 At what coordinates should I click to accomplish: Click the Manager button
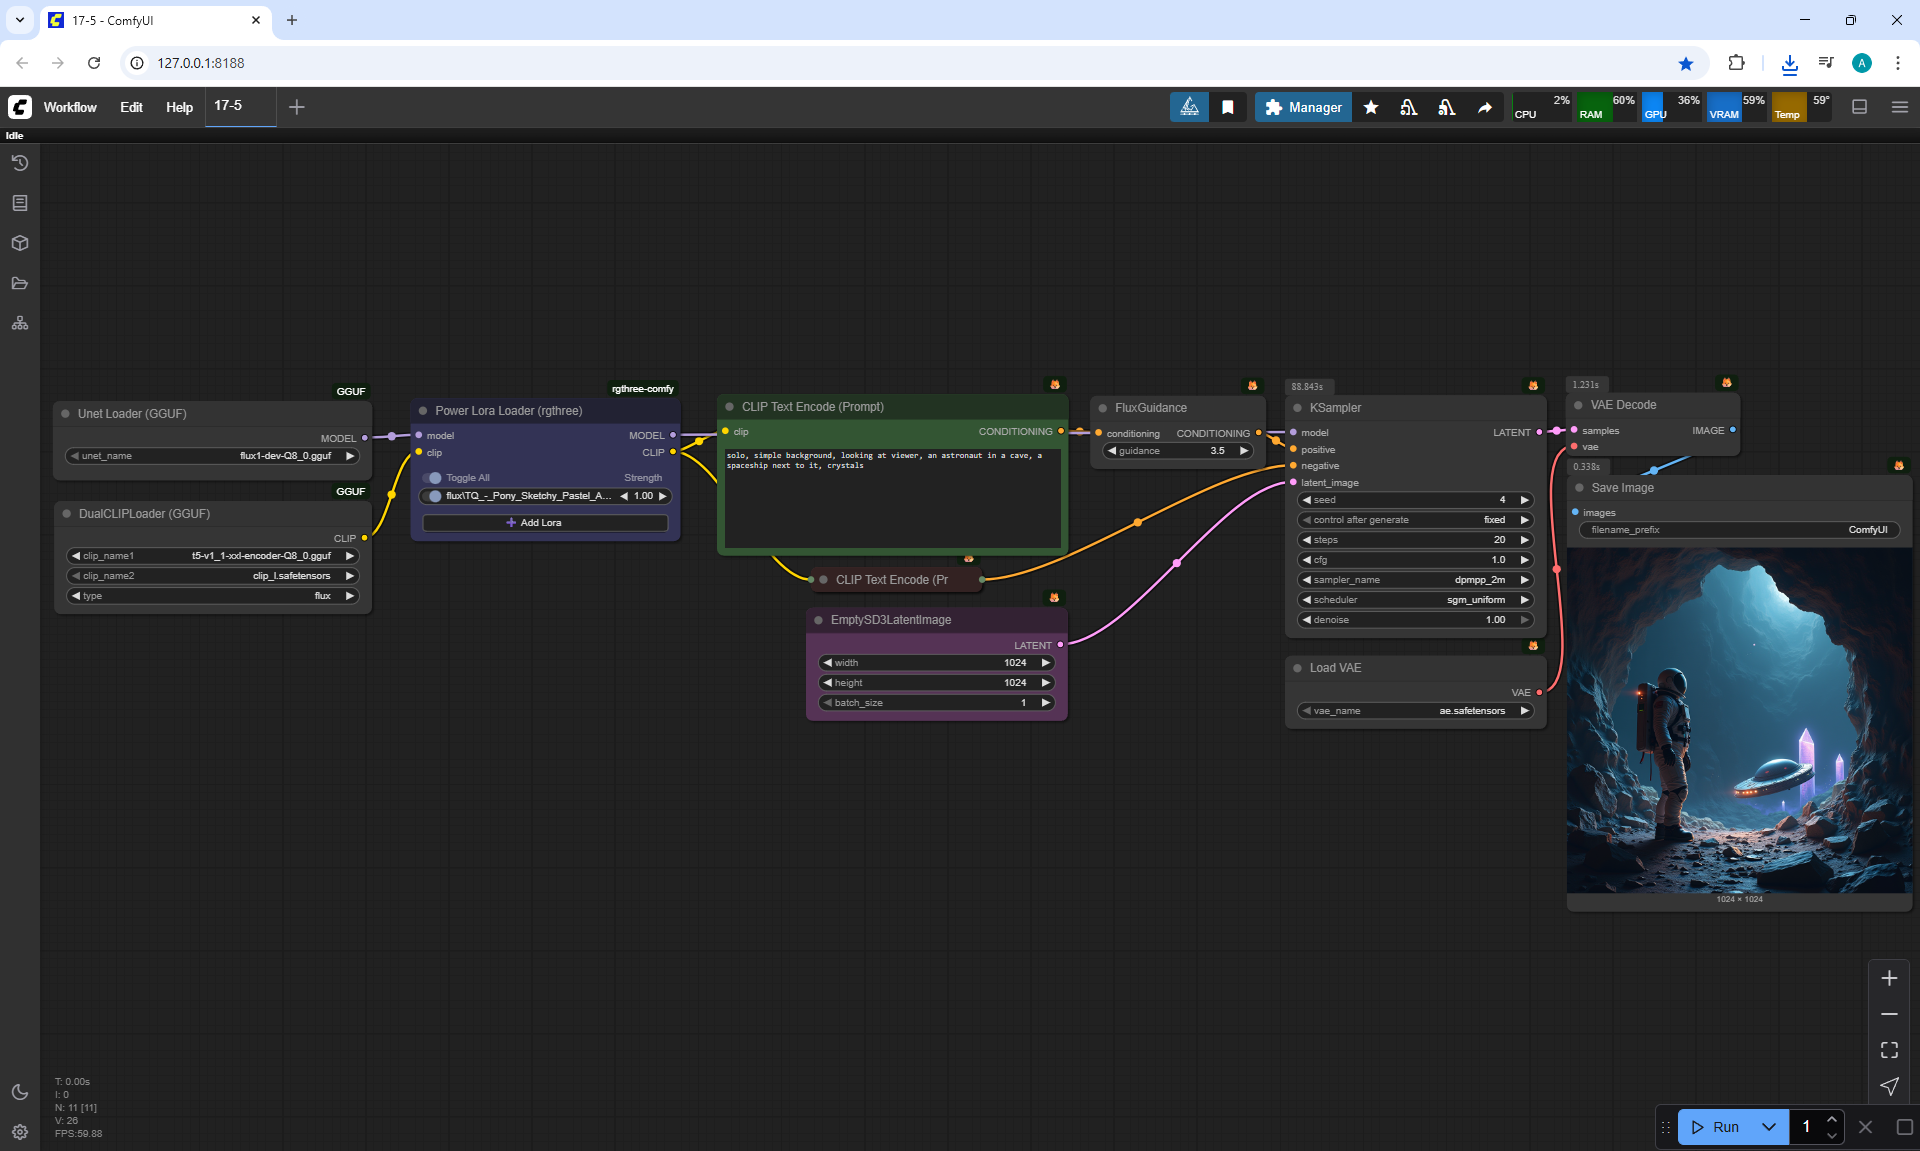point(1303,107)
